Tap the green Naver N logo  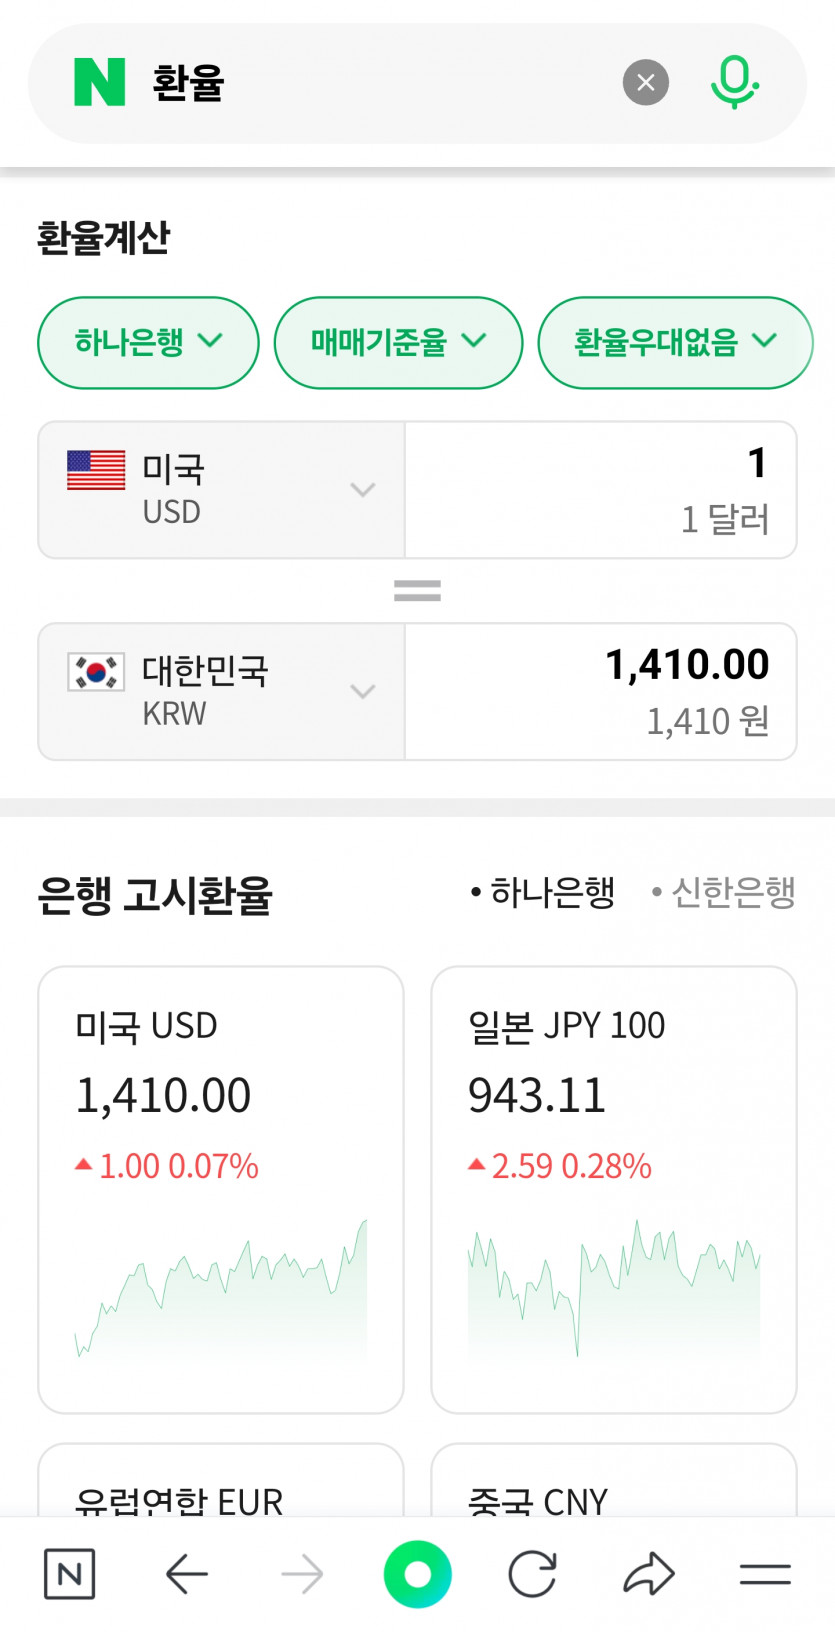pyautogui.click(x=100, y=82)
